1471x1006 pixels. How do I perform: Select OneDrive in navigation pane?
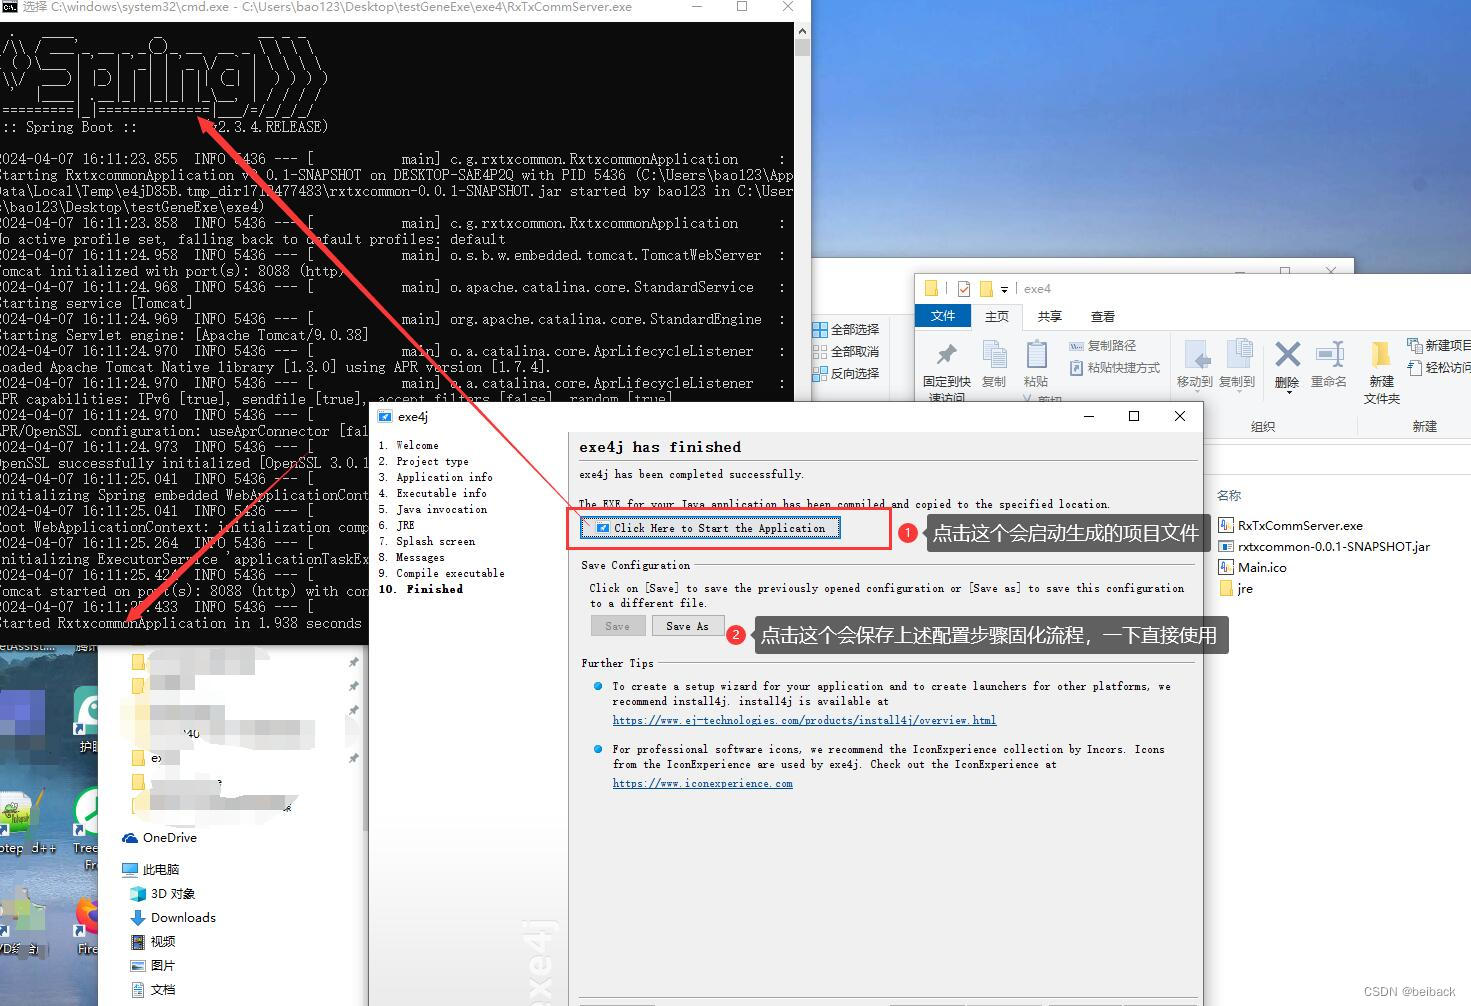click(160, 838)
